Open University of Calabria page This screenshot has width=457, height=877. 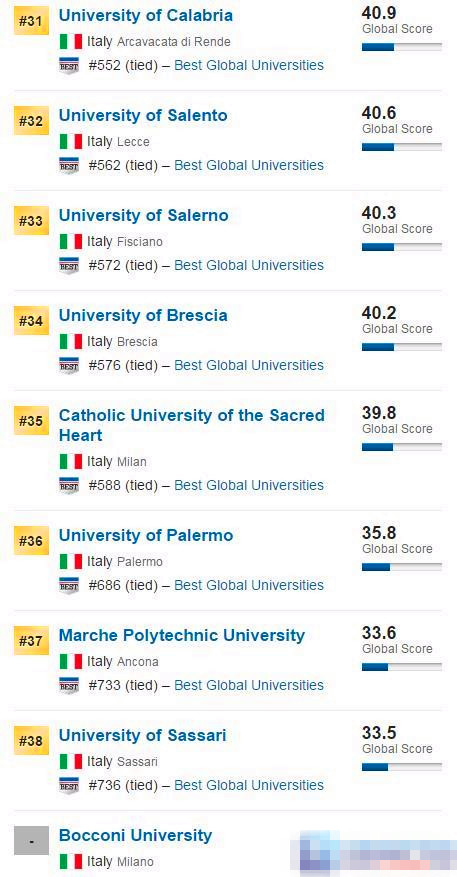tap(145, 15)
